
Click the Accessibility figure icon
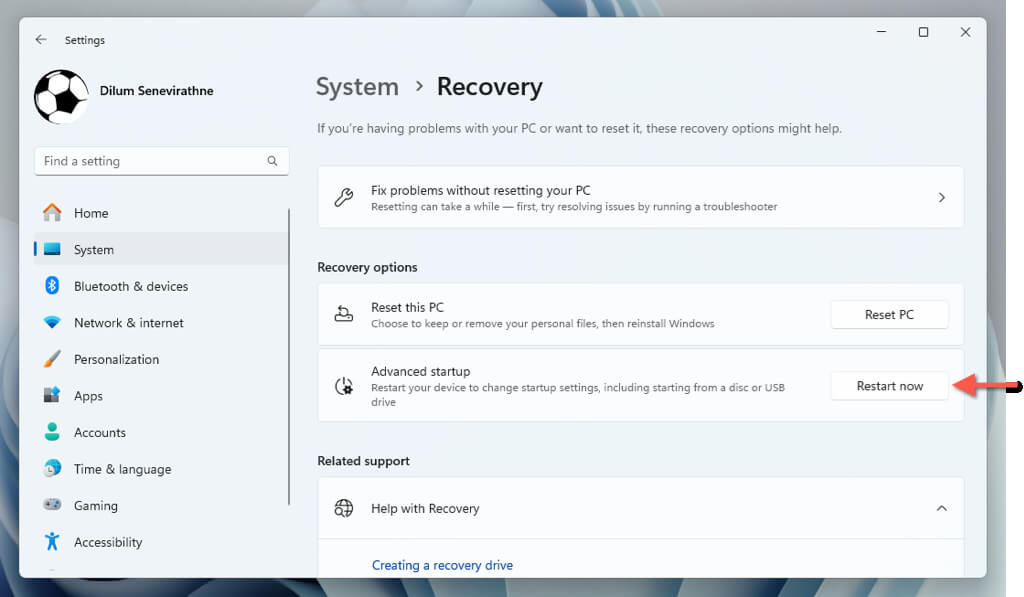(x=52, y=542)
